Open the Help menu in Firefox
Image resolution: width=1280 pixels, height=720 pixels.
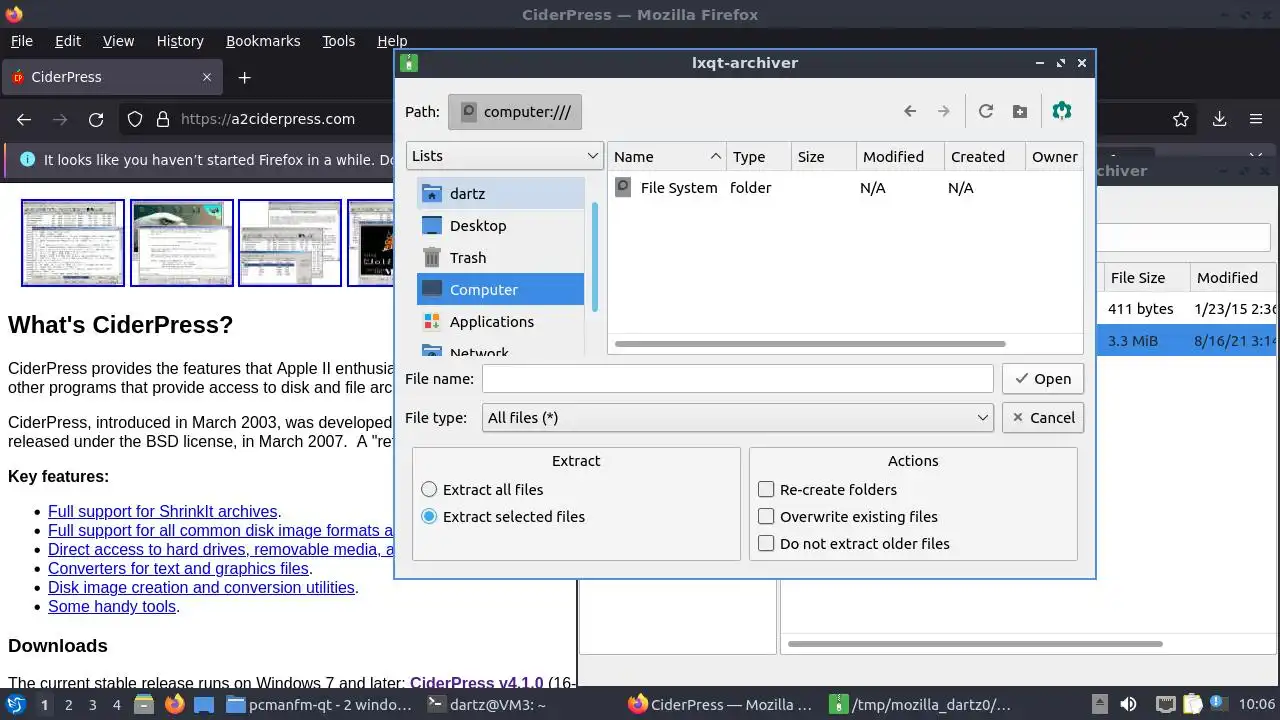[392, 41]
